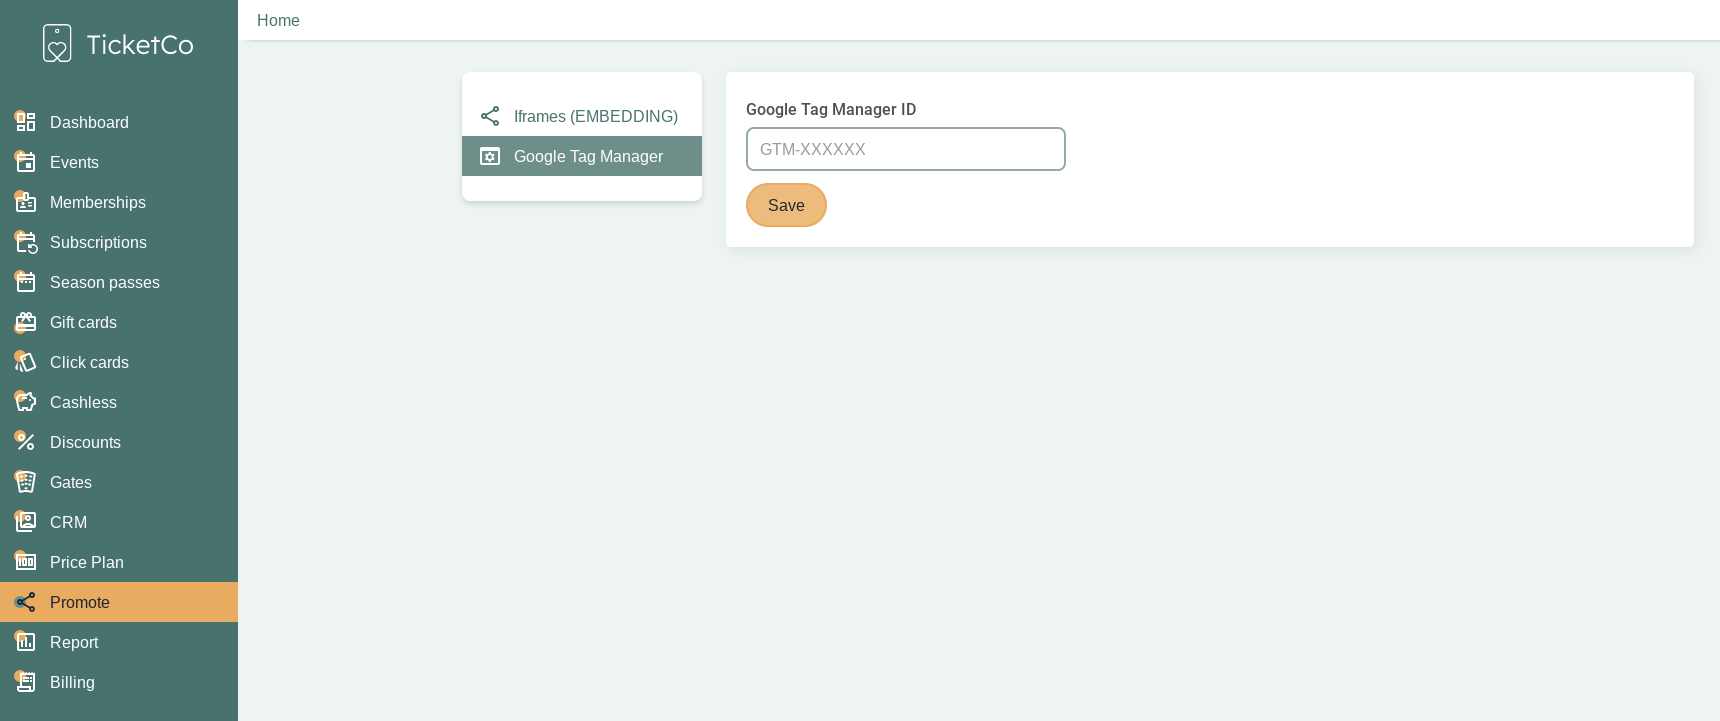Viewport: 1720px width, 721px height.
Task: Go to Price Plan page
Action: tap(119, 562)
